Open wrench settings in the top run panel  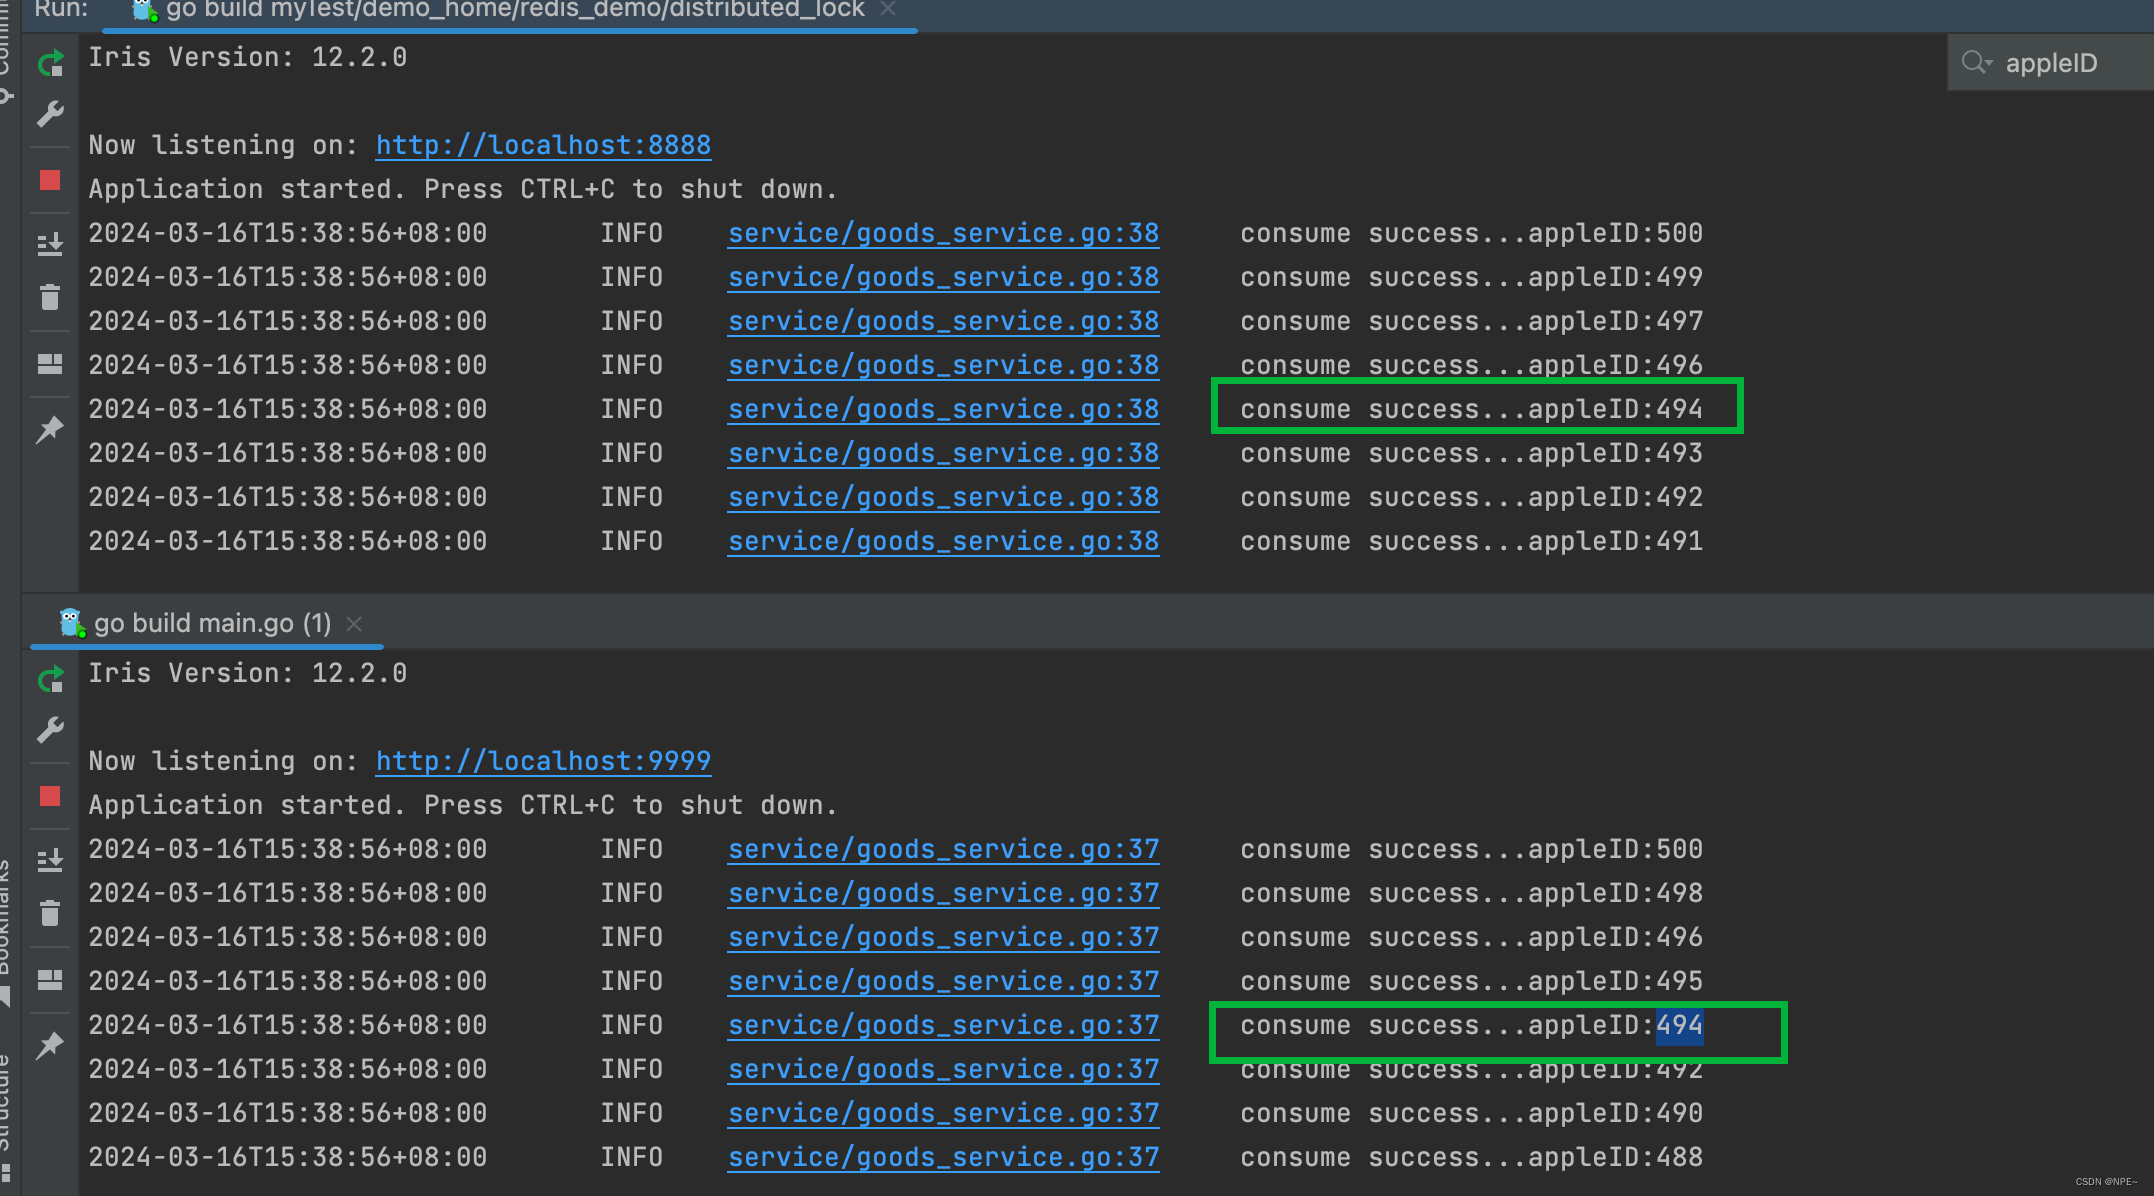(50, 114)
